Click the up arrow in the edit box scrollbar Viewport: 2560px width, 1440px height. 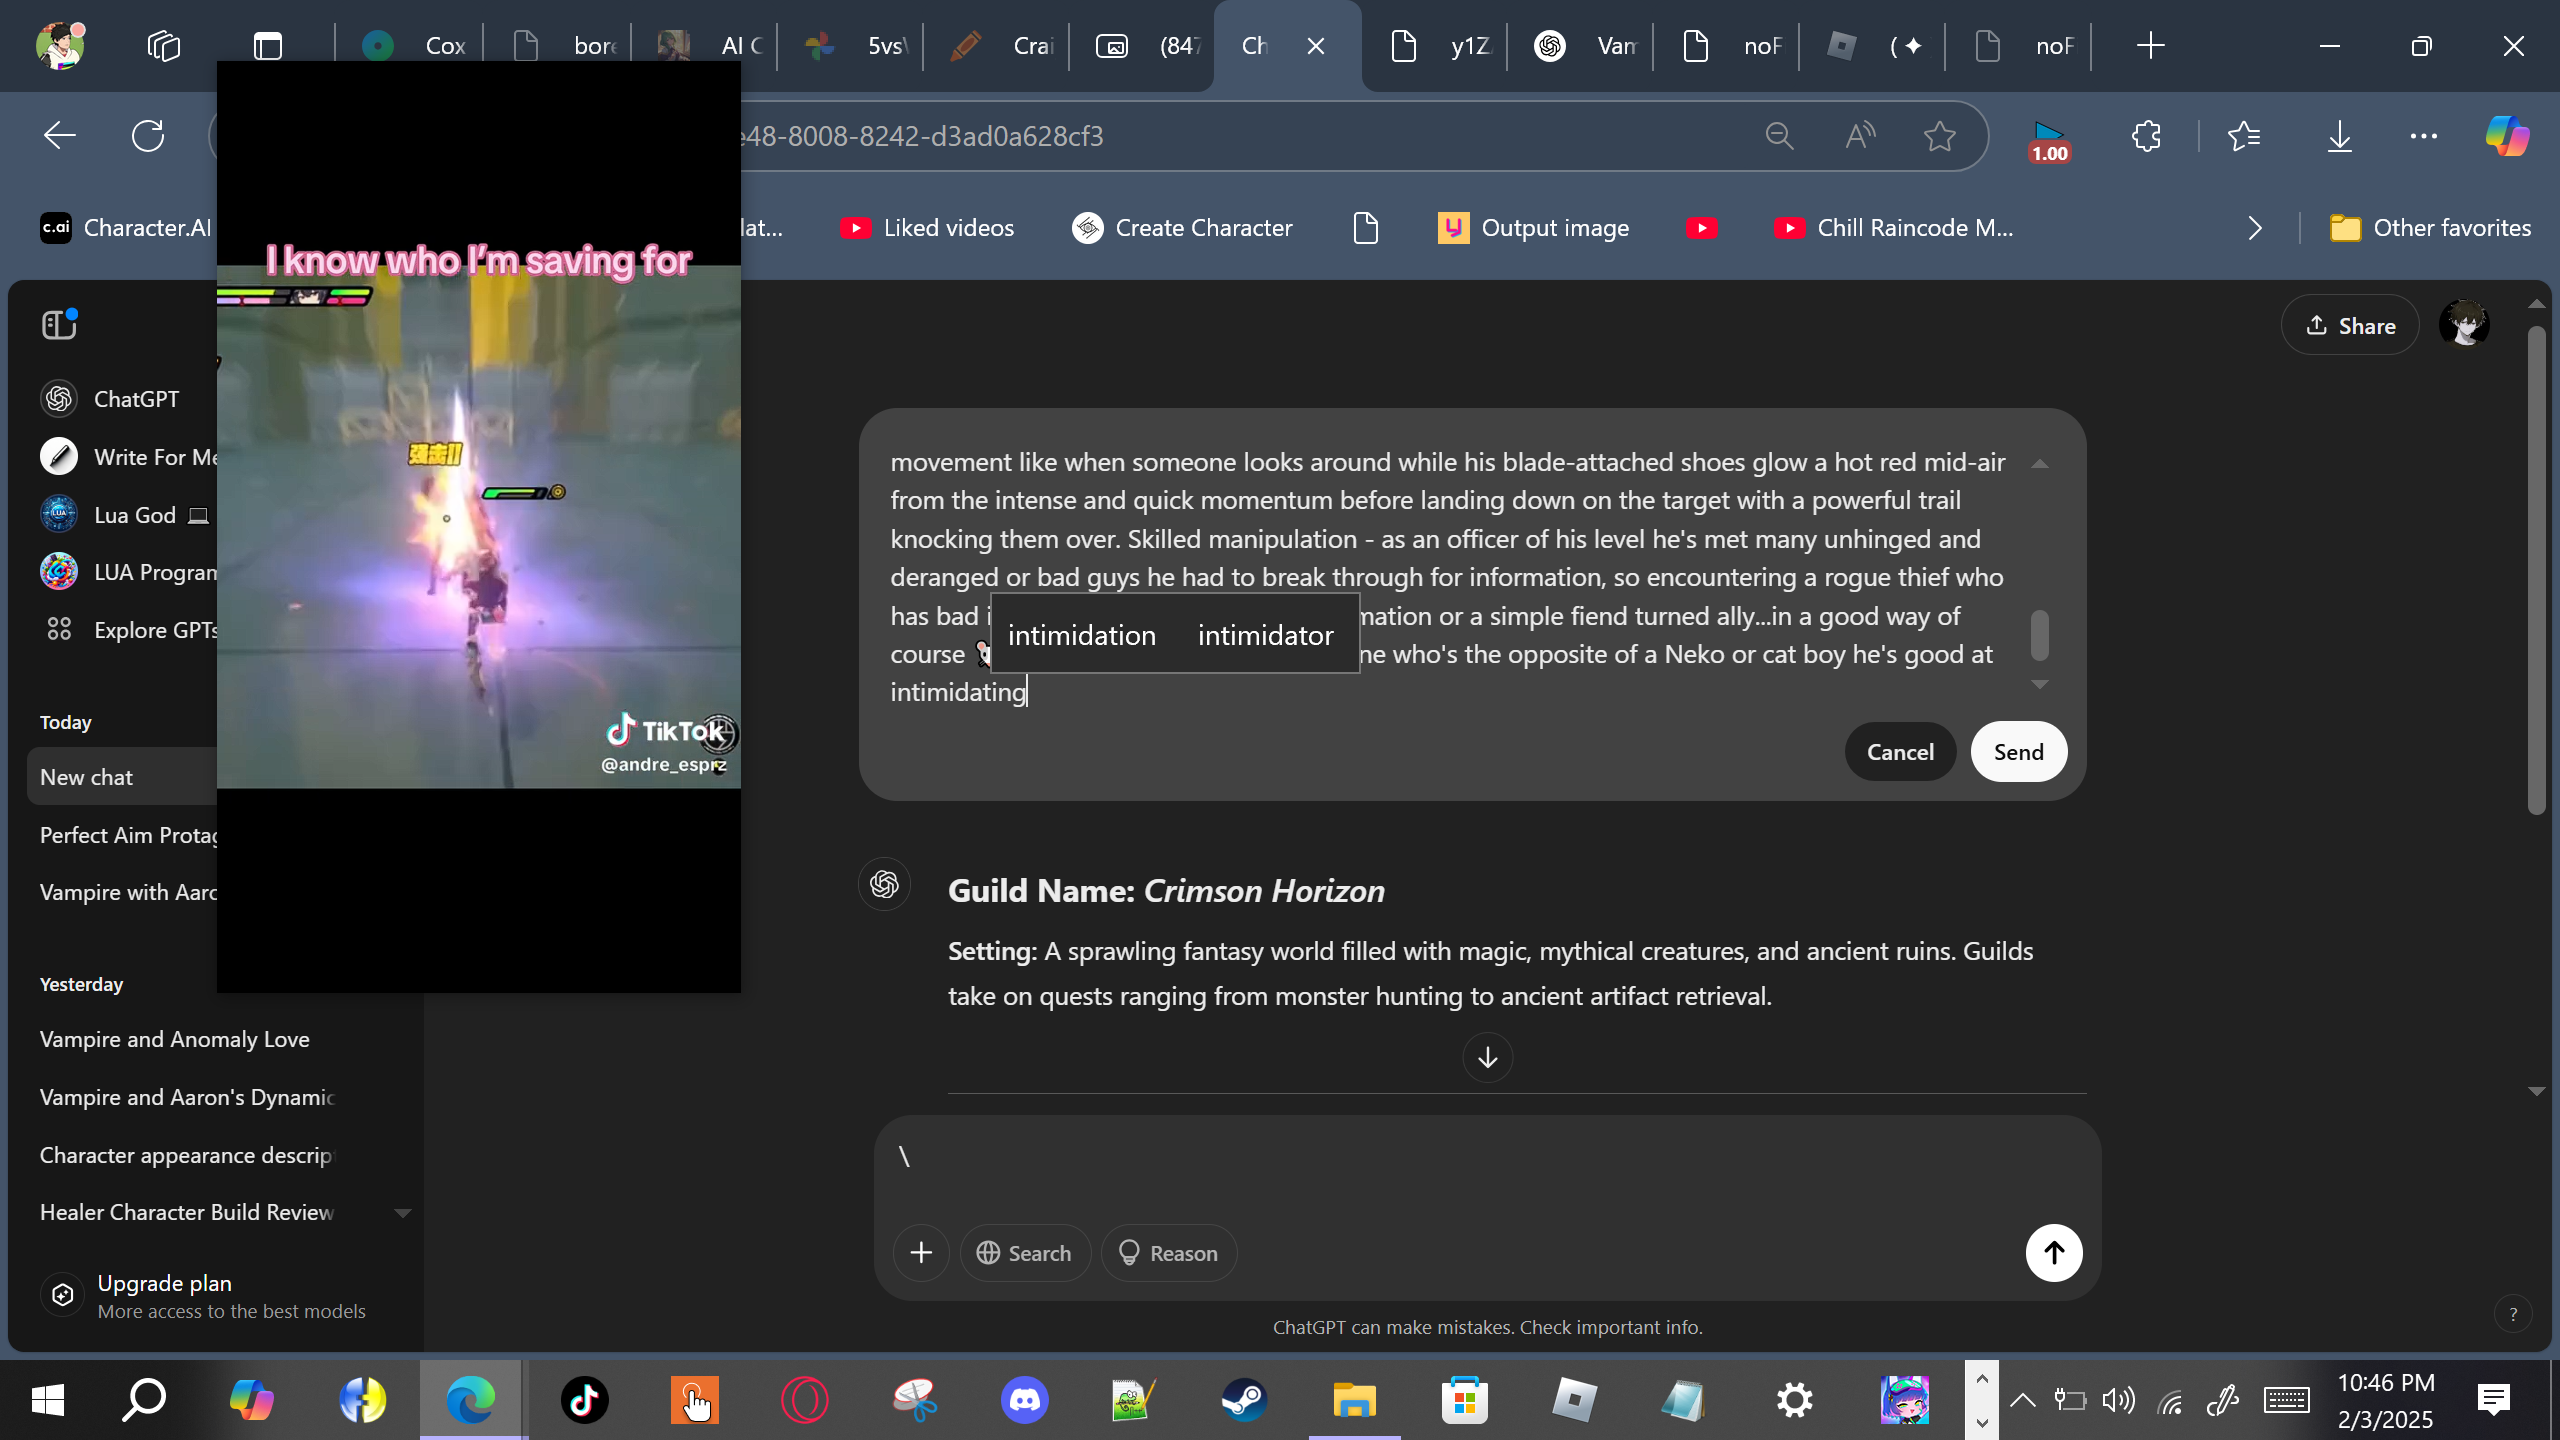(2040, 464)
